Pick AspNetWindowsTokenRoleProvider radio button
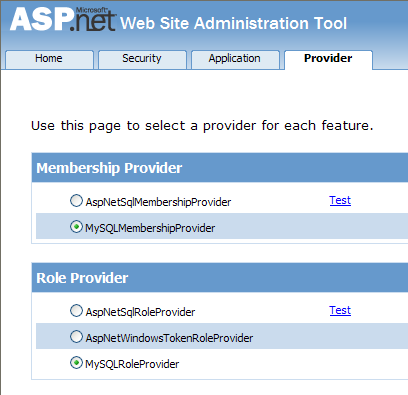 tap(76, 337)
